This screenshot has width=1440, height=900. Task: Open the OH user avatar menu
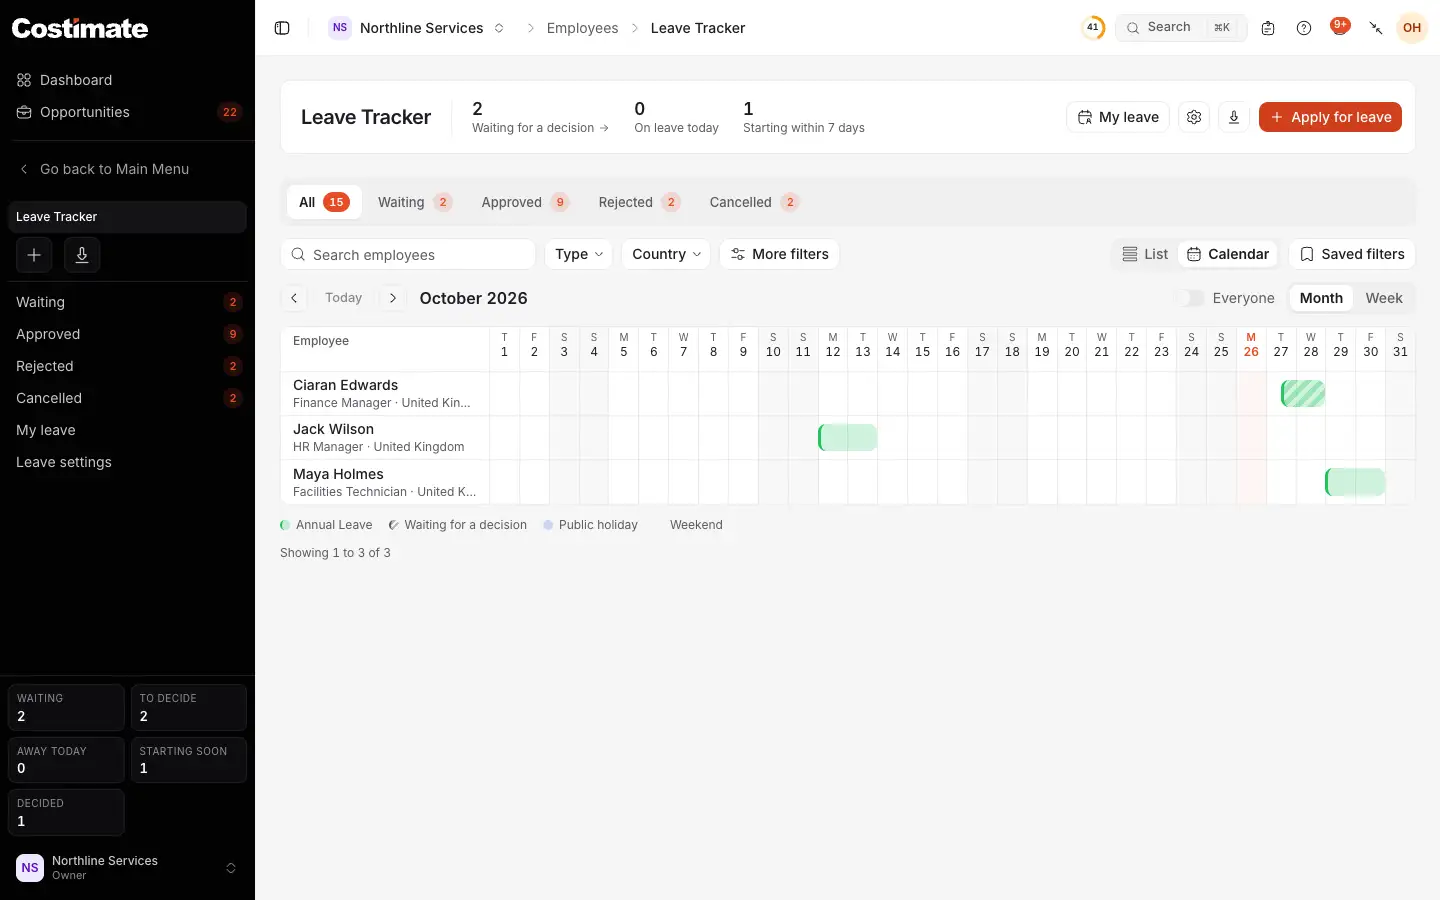click(x=1412, y=28)
